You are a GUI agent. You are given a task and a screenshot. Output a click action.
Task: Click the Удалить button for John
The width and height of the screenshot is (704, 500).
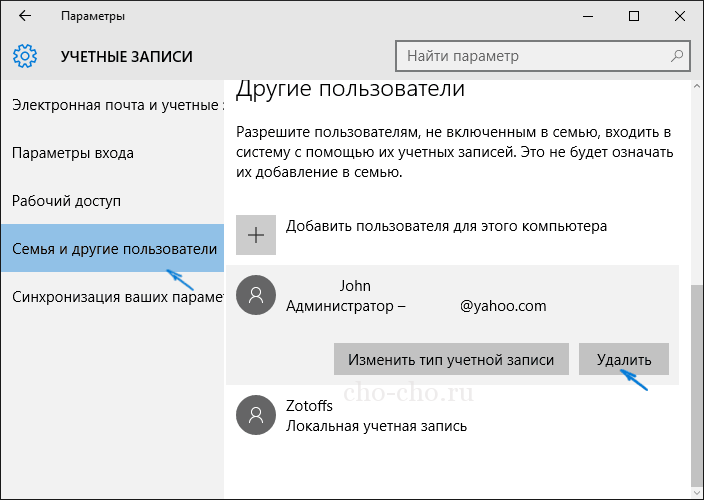pos(623,359)
